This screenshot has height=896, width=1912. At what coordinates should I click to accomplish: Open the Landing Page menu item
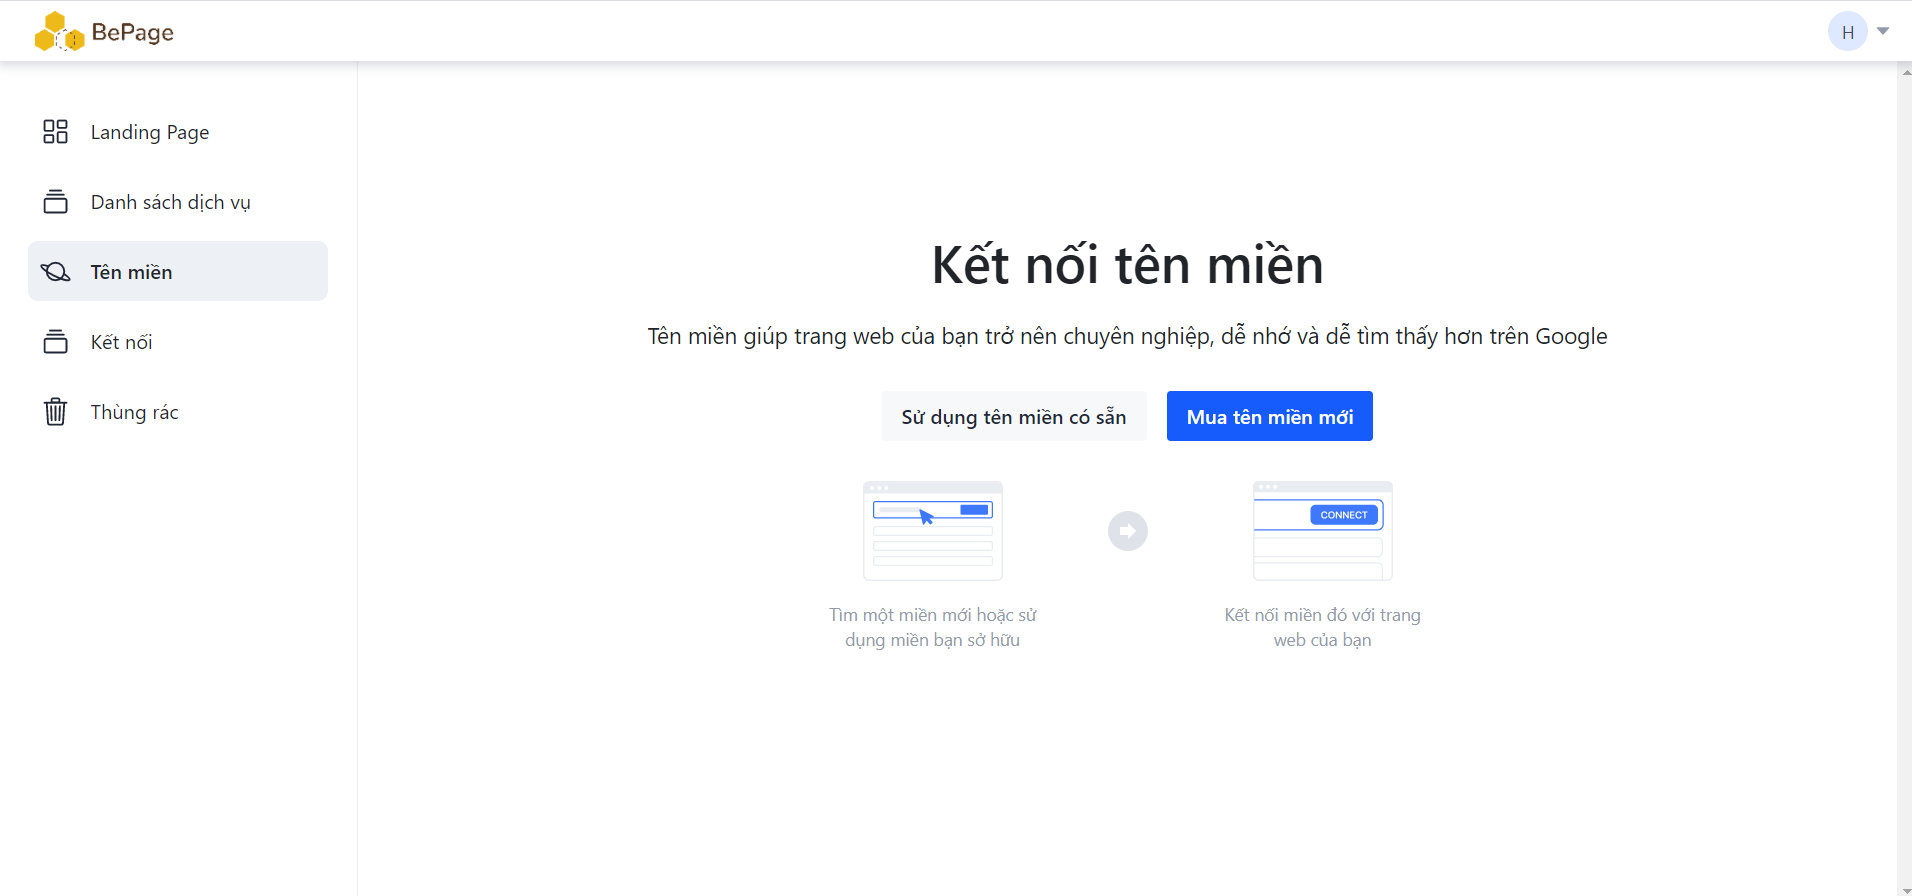point(150,132)
